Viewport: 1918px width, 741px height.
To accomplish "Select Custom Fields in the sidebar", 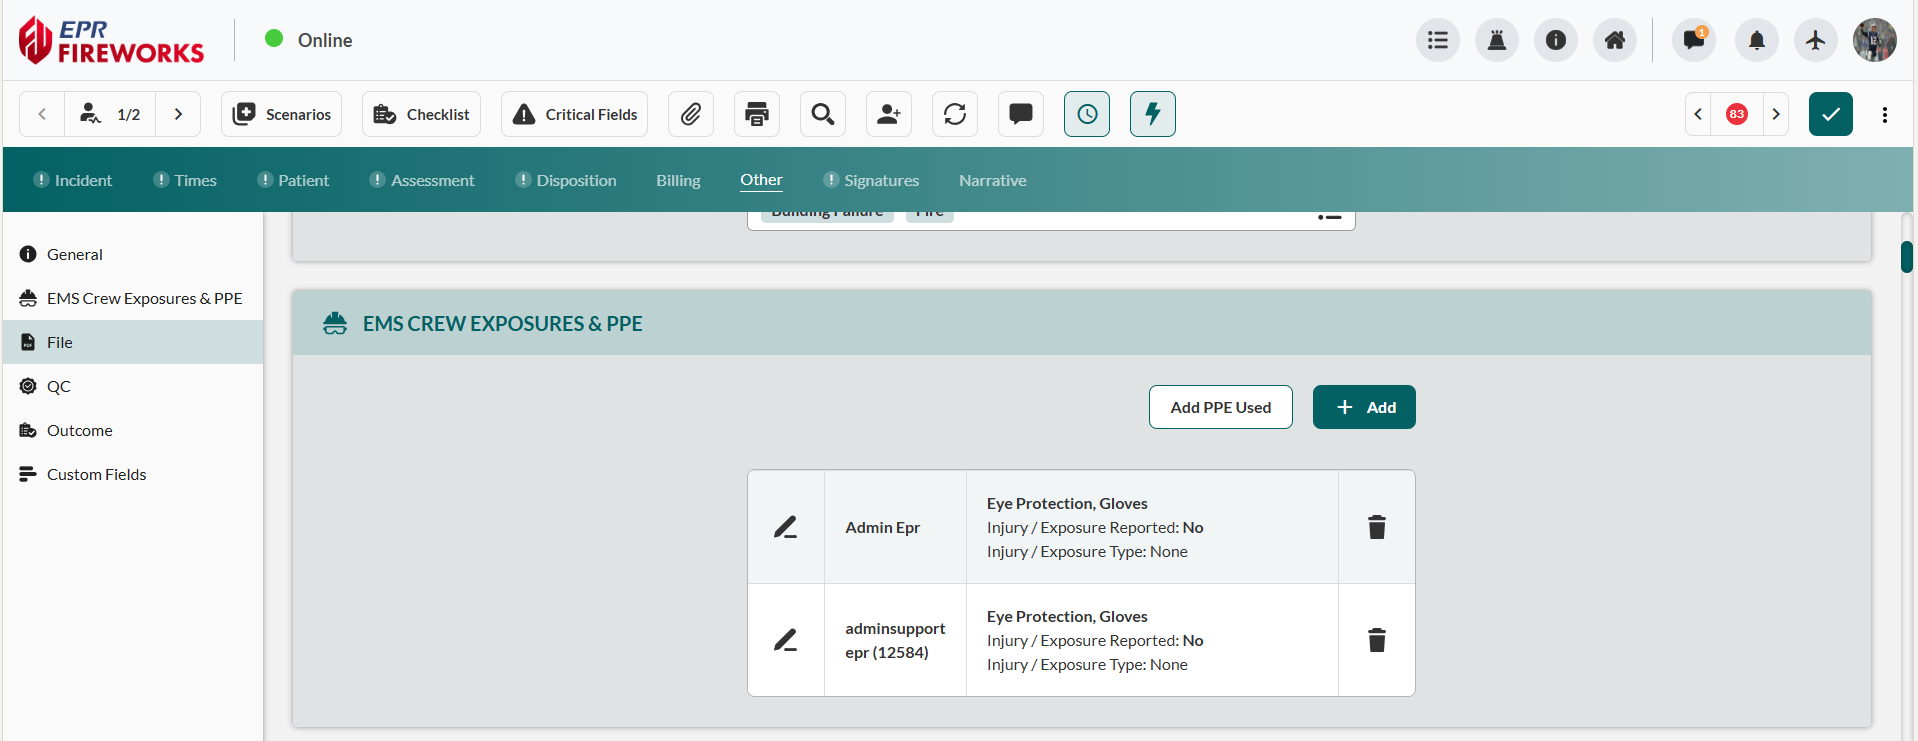I will (x=96, y=474).
